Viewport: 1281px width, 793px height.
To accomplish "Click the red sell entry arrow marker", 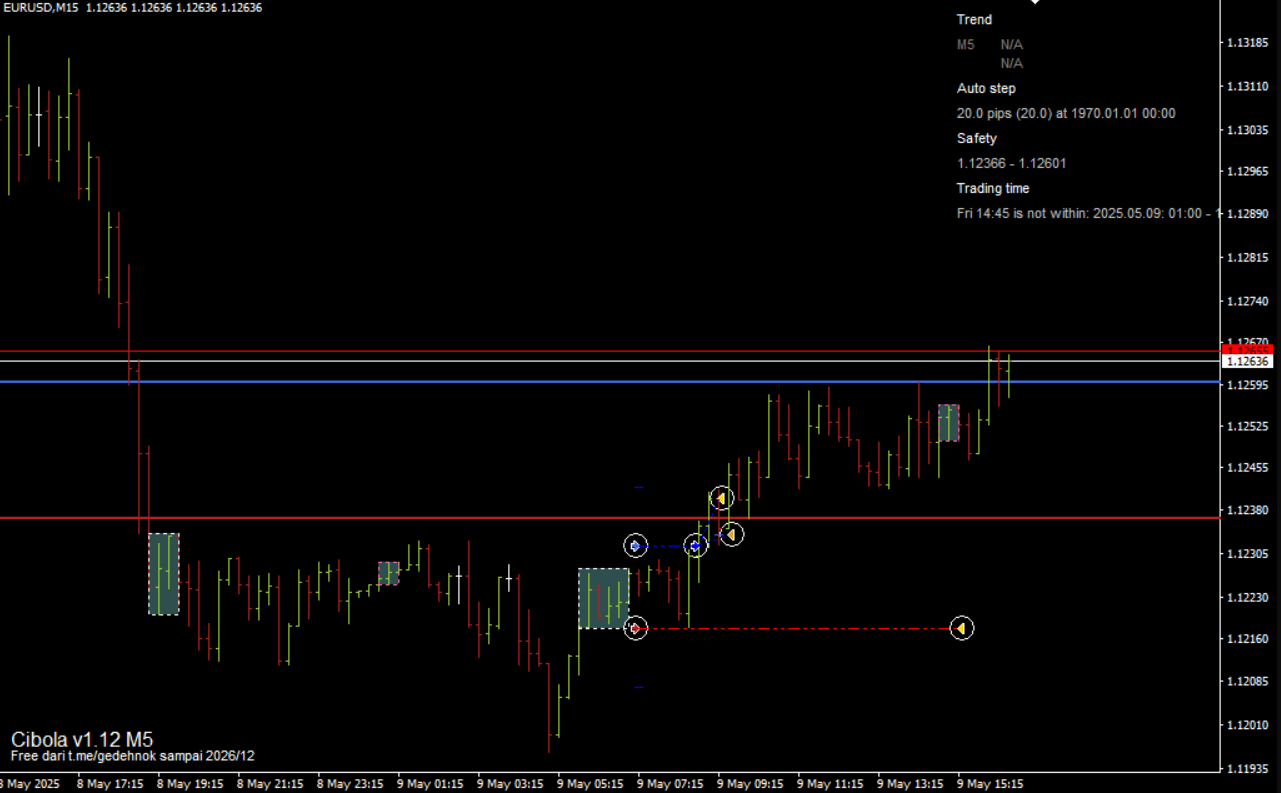I will click(636, 628).
